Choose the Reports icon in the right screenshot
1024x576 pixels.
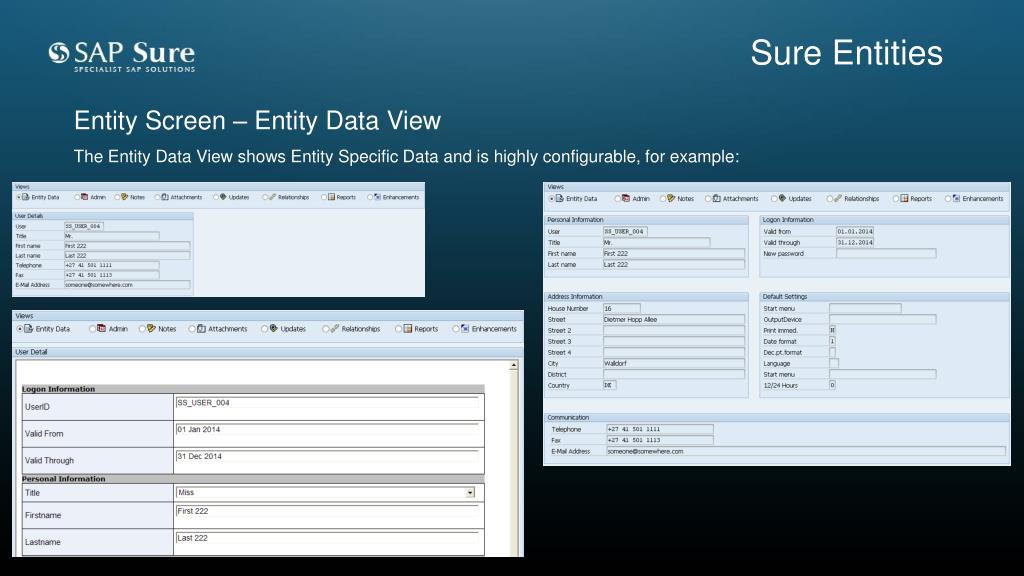coord(904,198)
